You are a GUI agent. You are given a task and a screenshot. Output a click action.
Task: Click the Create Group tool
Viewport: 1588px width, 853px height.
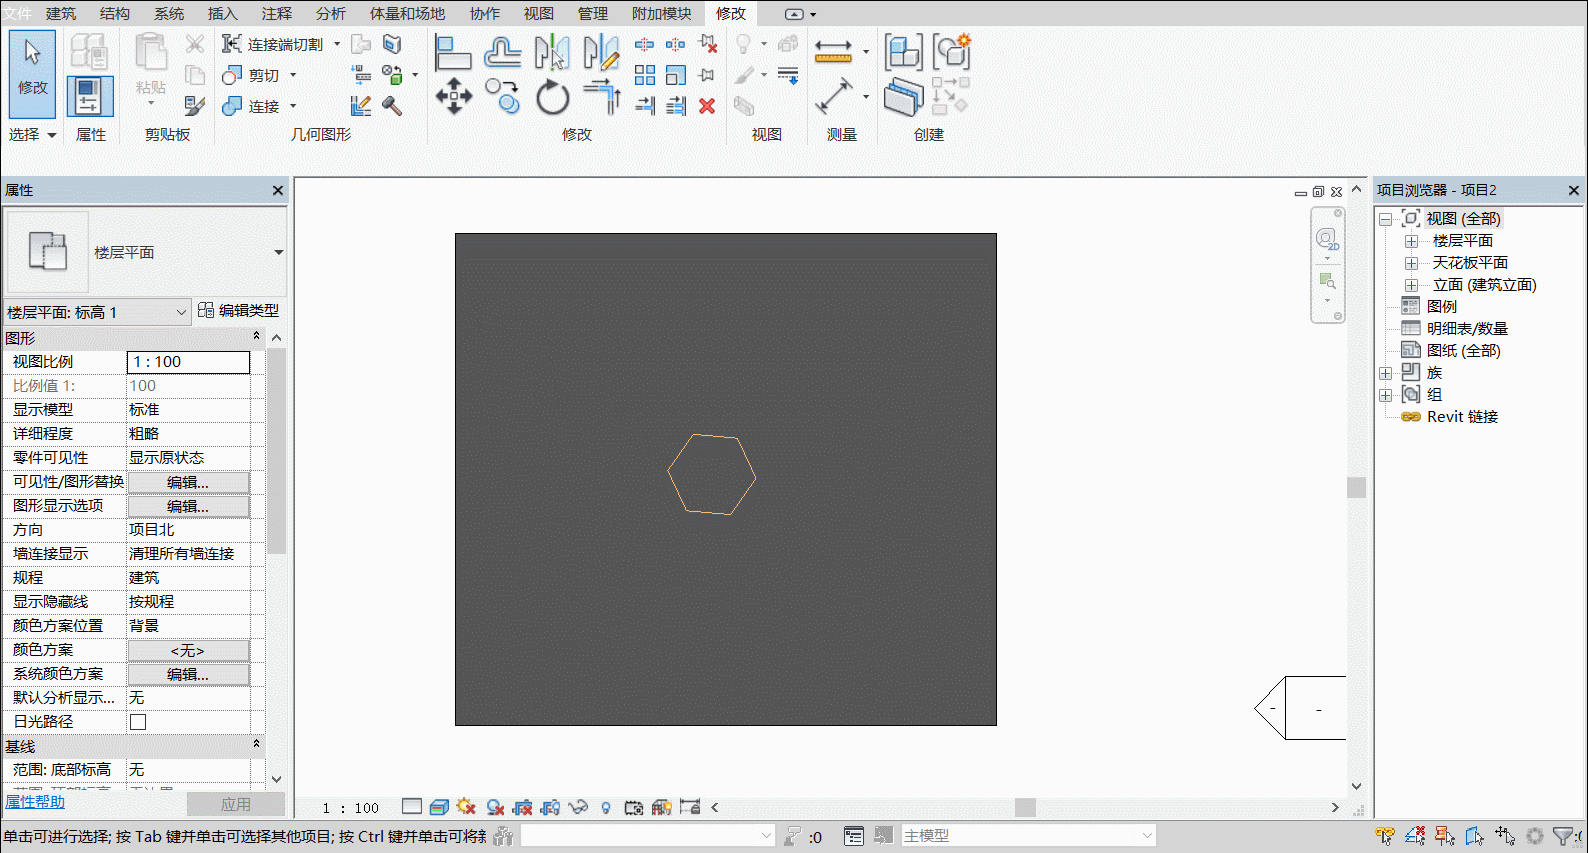coord(951,52)
